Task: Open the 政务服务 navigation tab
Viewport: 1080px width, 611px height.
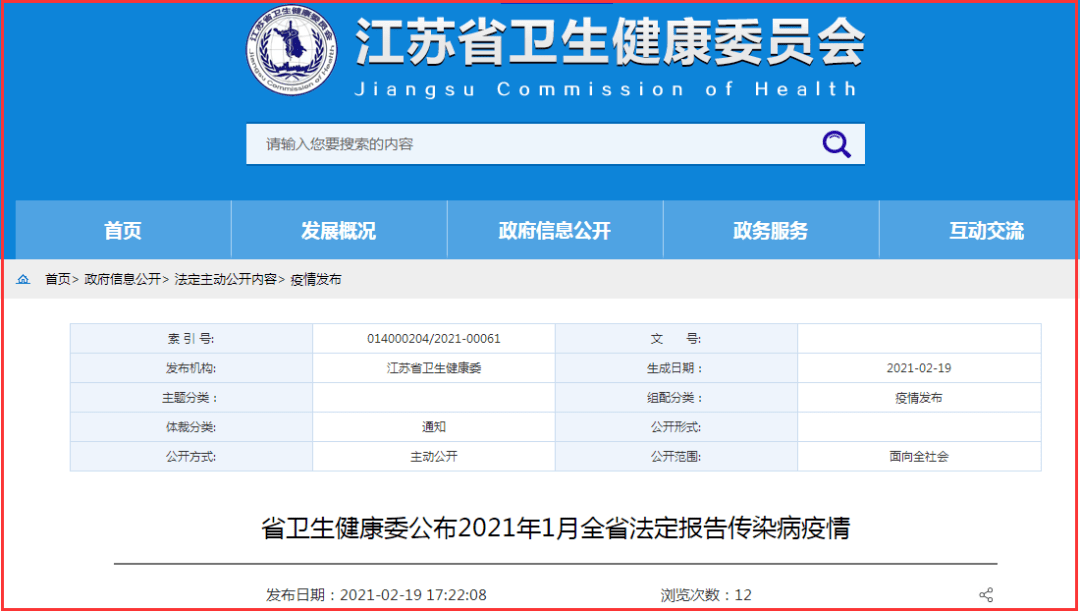Action: [x=771, y=231]
